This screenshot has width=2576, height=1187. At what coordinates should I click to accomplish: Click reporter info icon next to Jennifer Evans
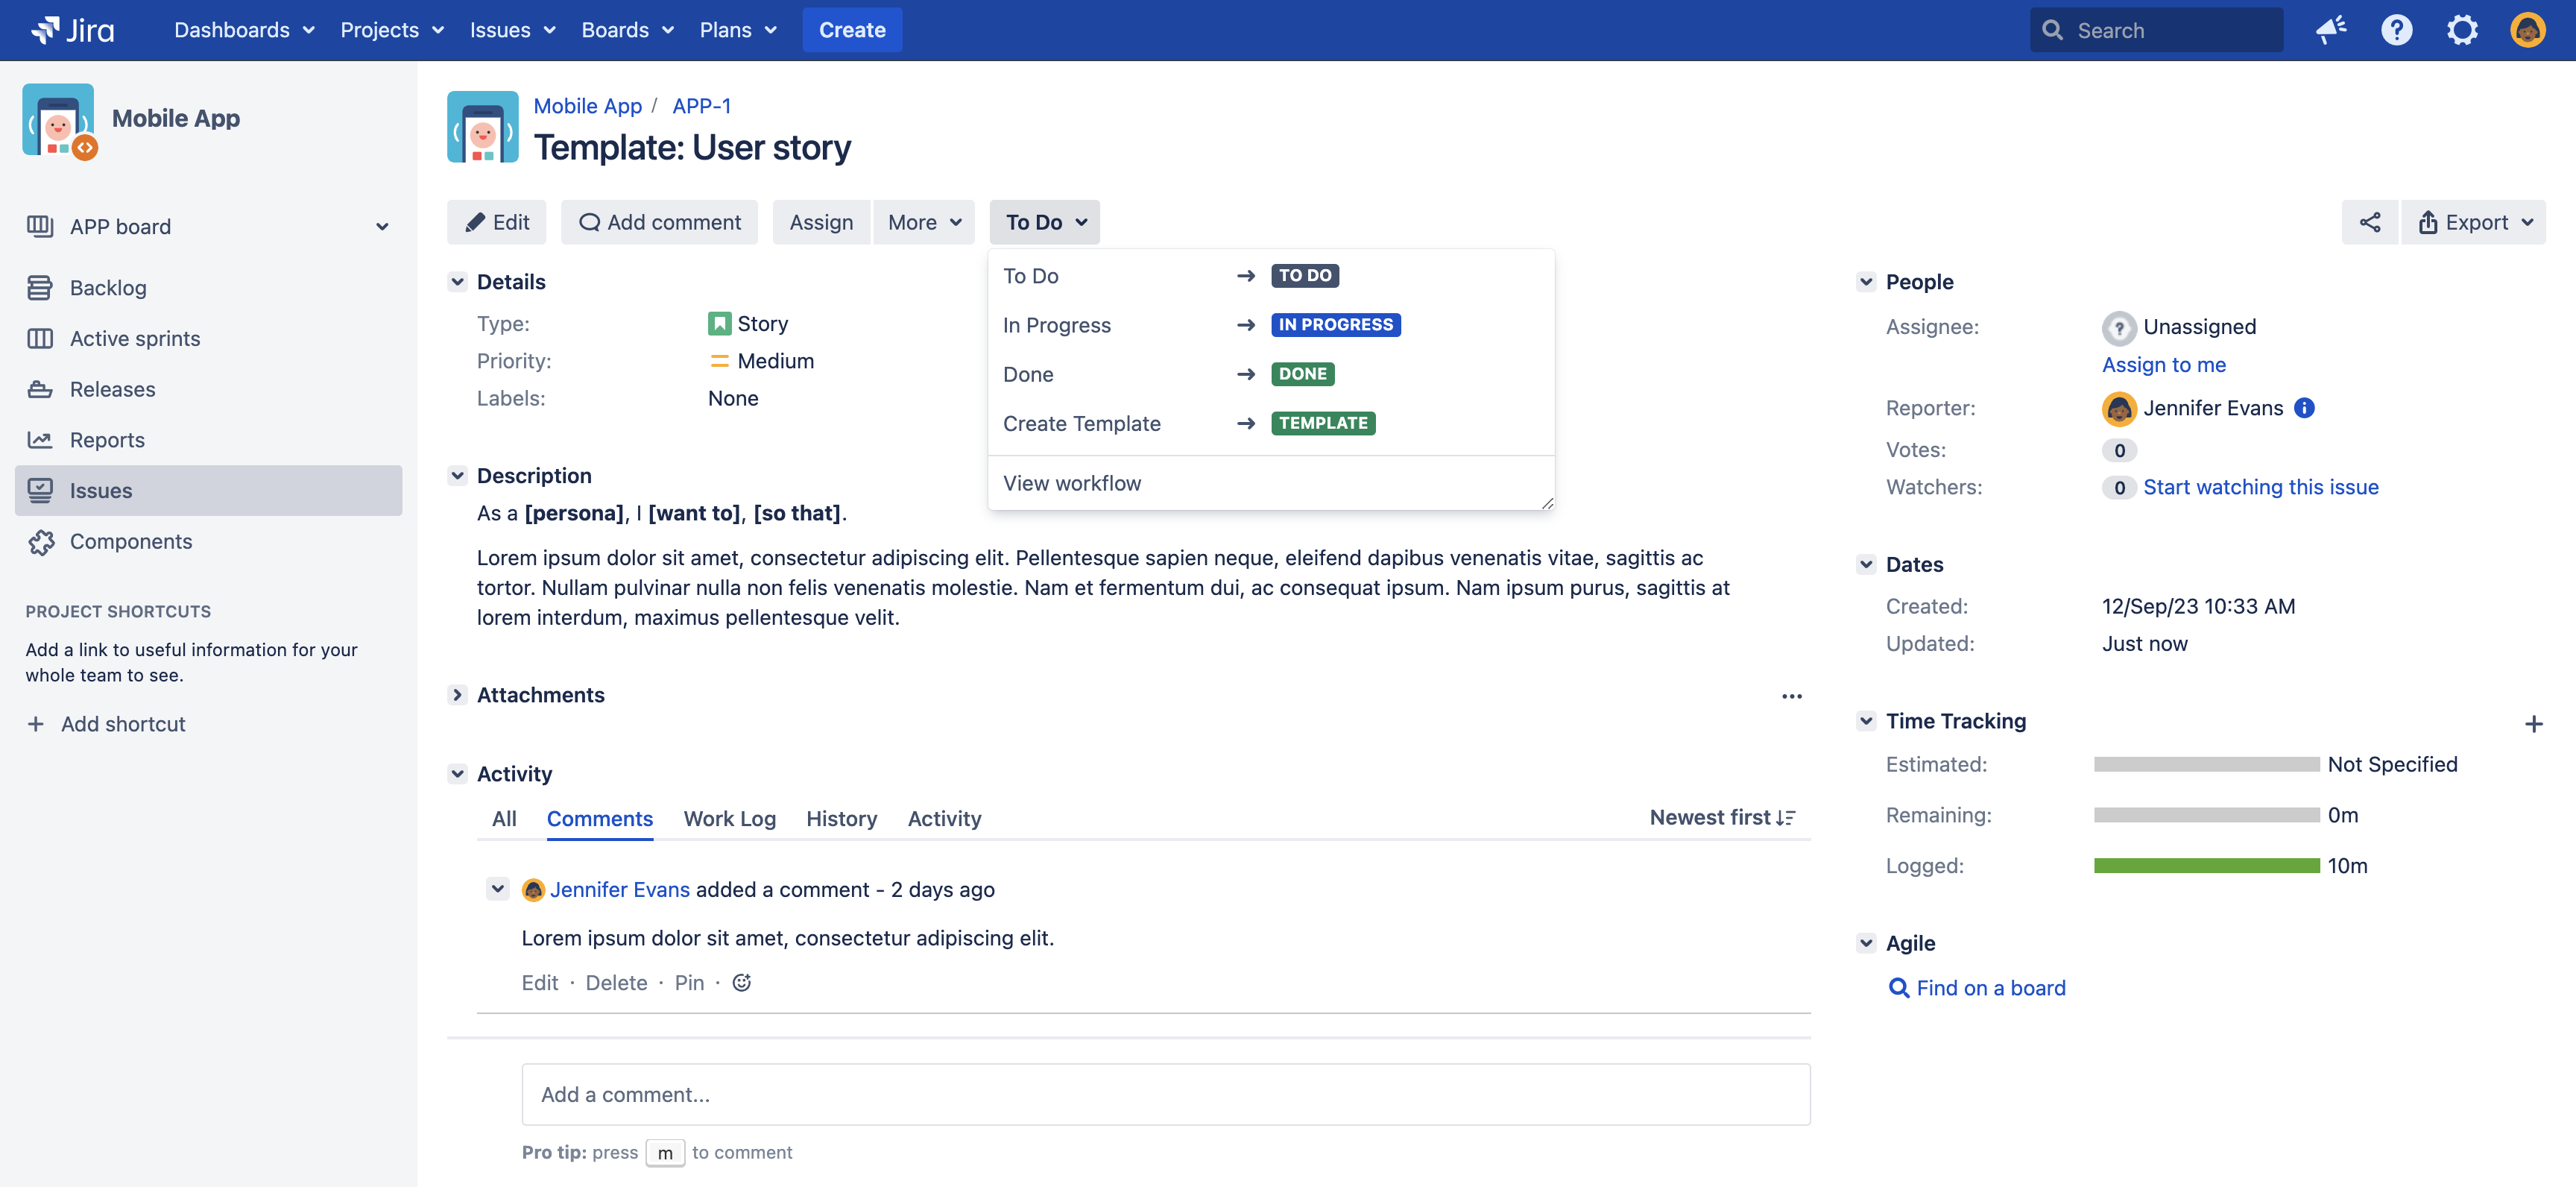(x=2304, y=408)
